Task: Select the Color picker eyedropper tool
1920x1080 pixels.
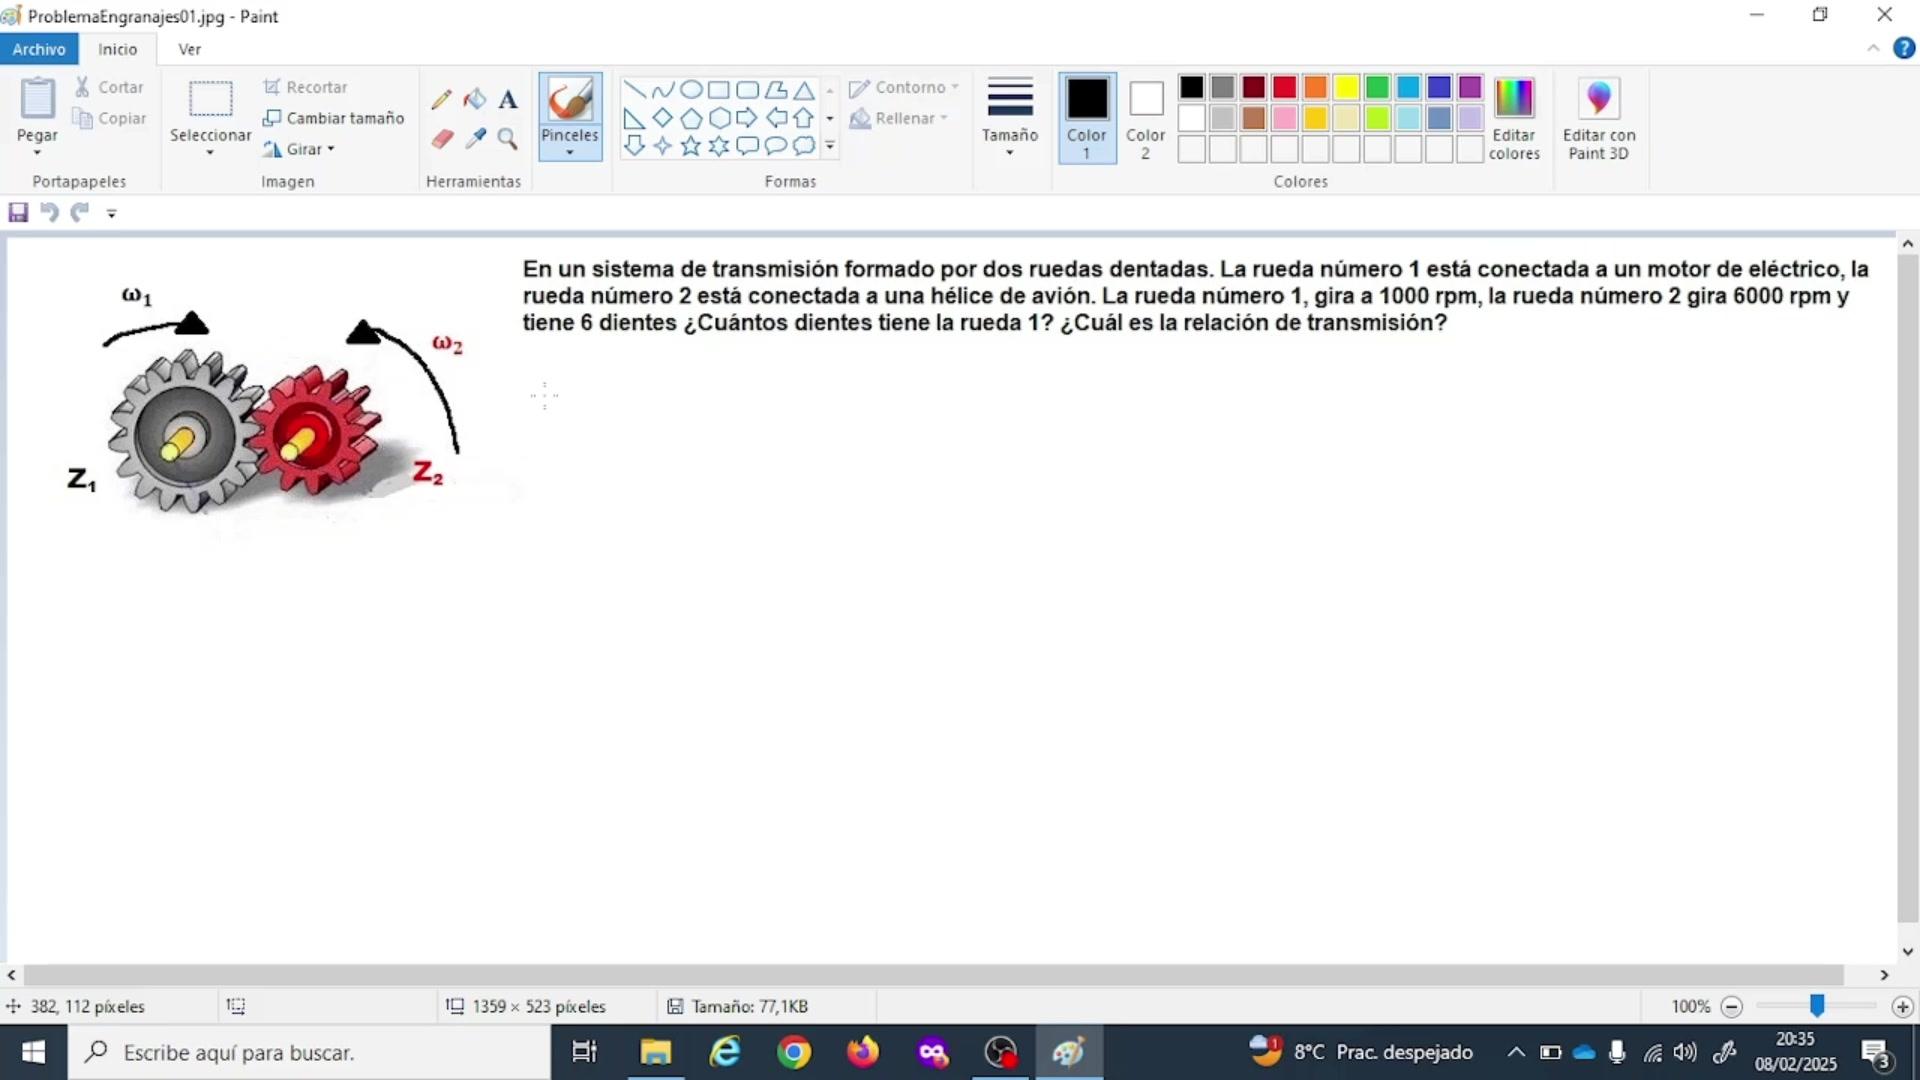Action: click(x=475, y=139)
